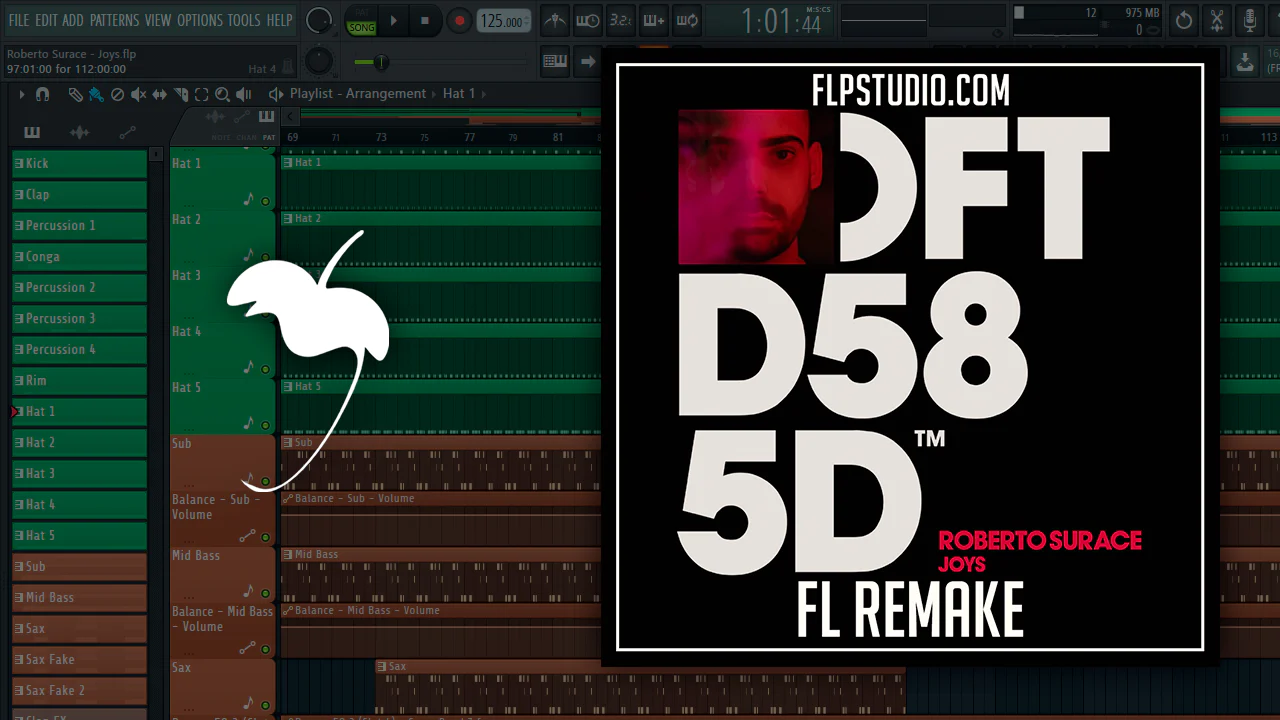The image size is (1280, 720).
Task: Show automation clips in the picker panel
Action: click(127, 132)
